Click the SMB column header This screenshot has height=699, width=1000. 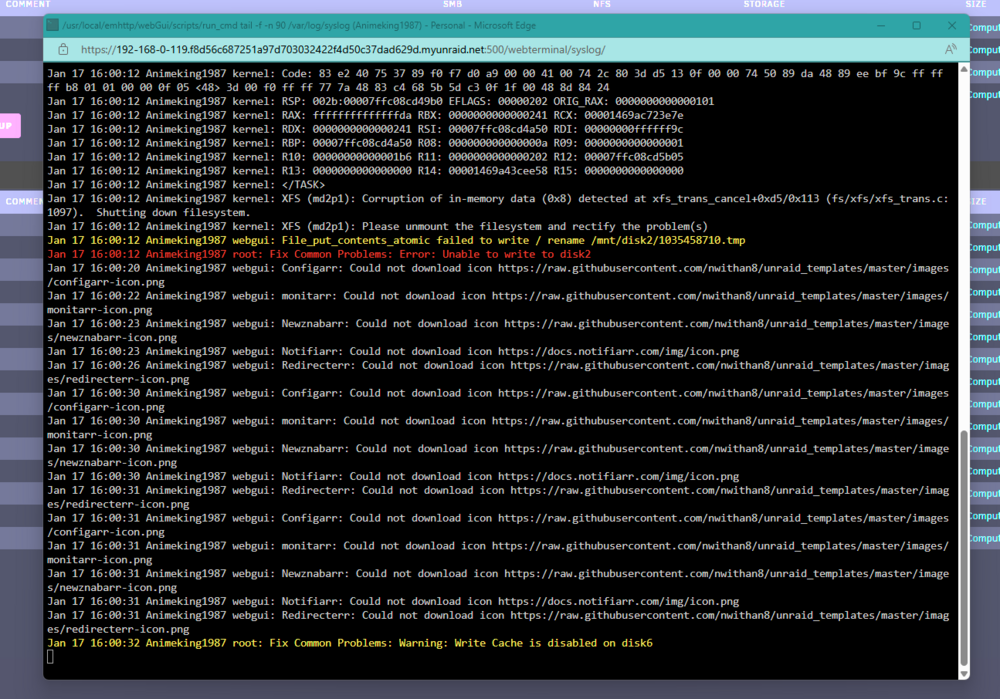(452, 4)
